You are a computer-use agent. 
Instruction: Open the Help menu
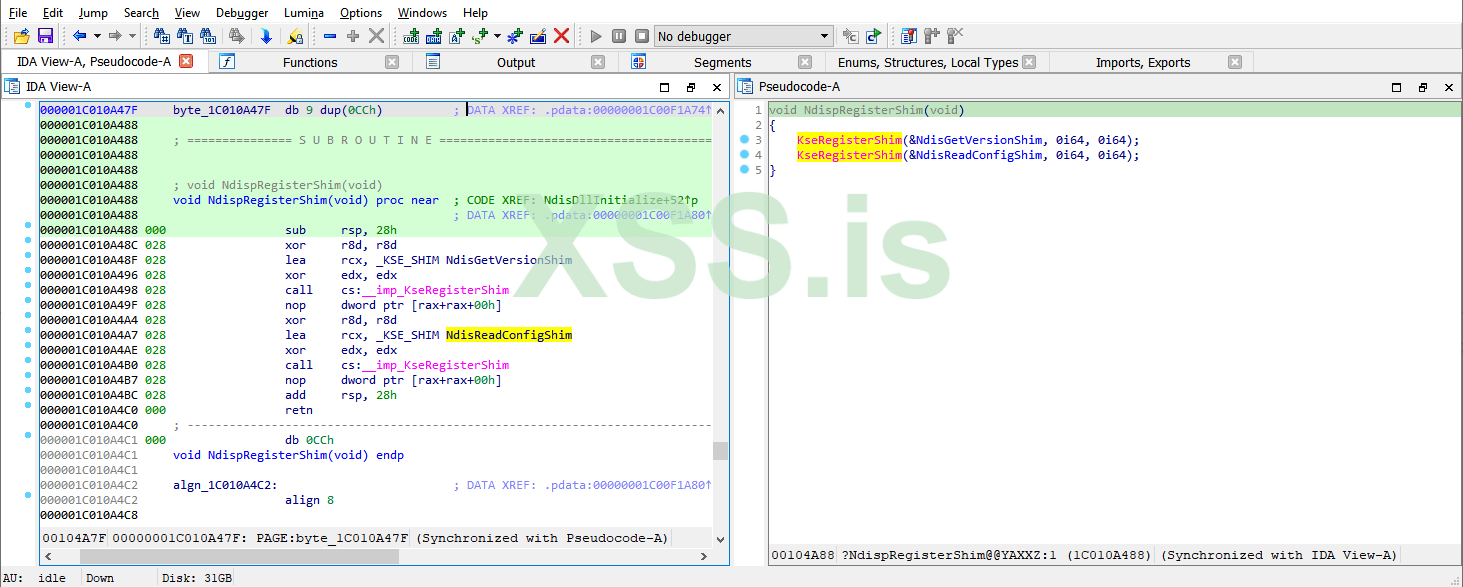[475, 12]
